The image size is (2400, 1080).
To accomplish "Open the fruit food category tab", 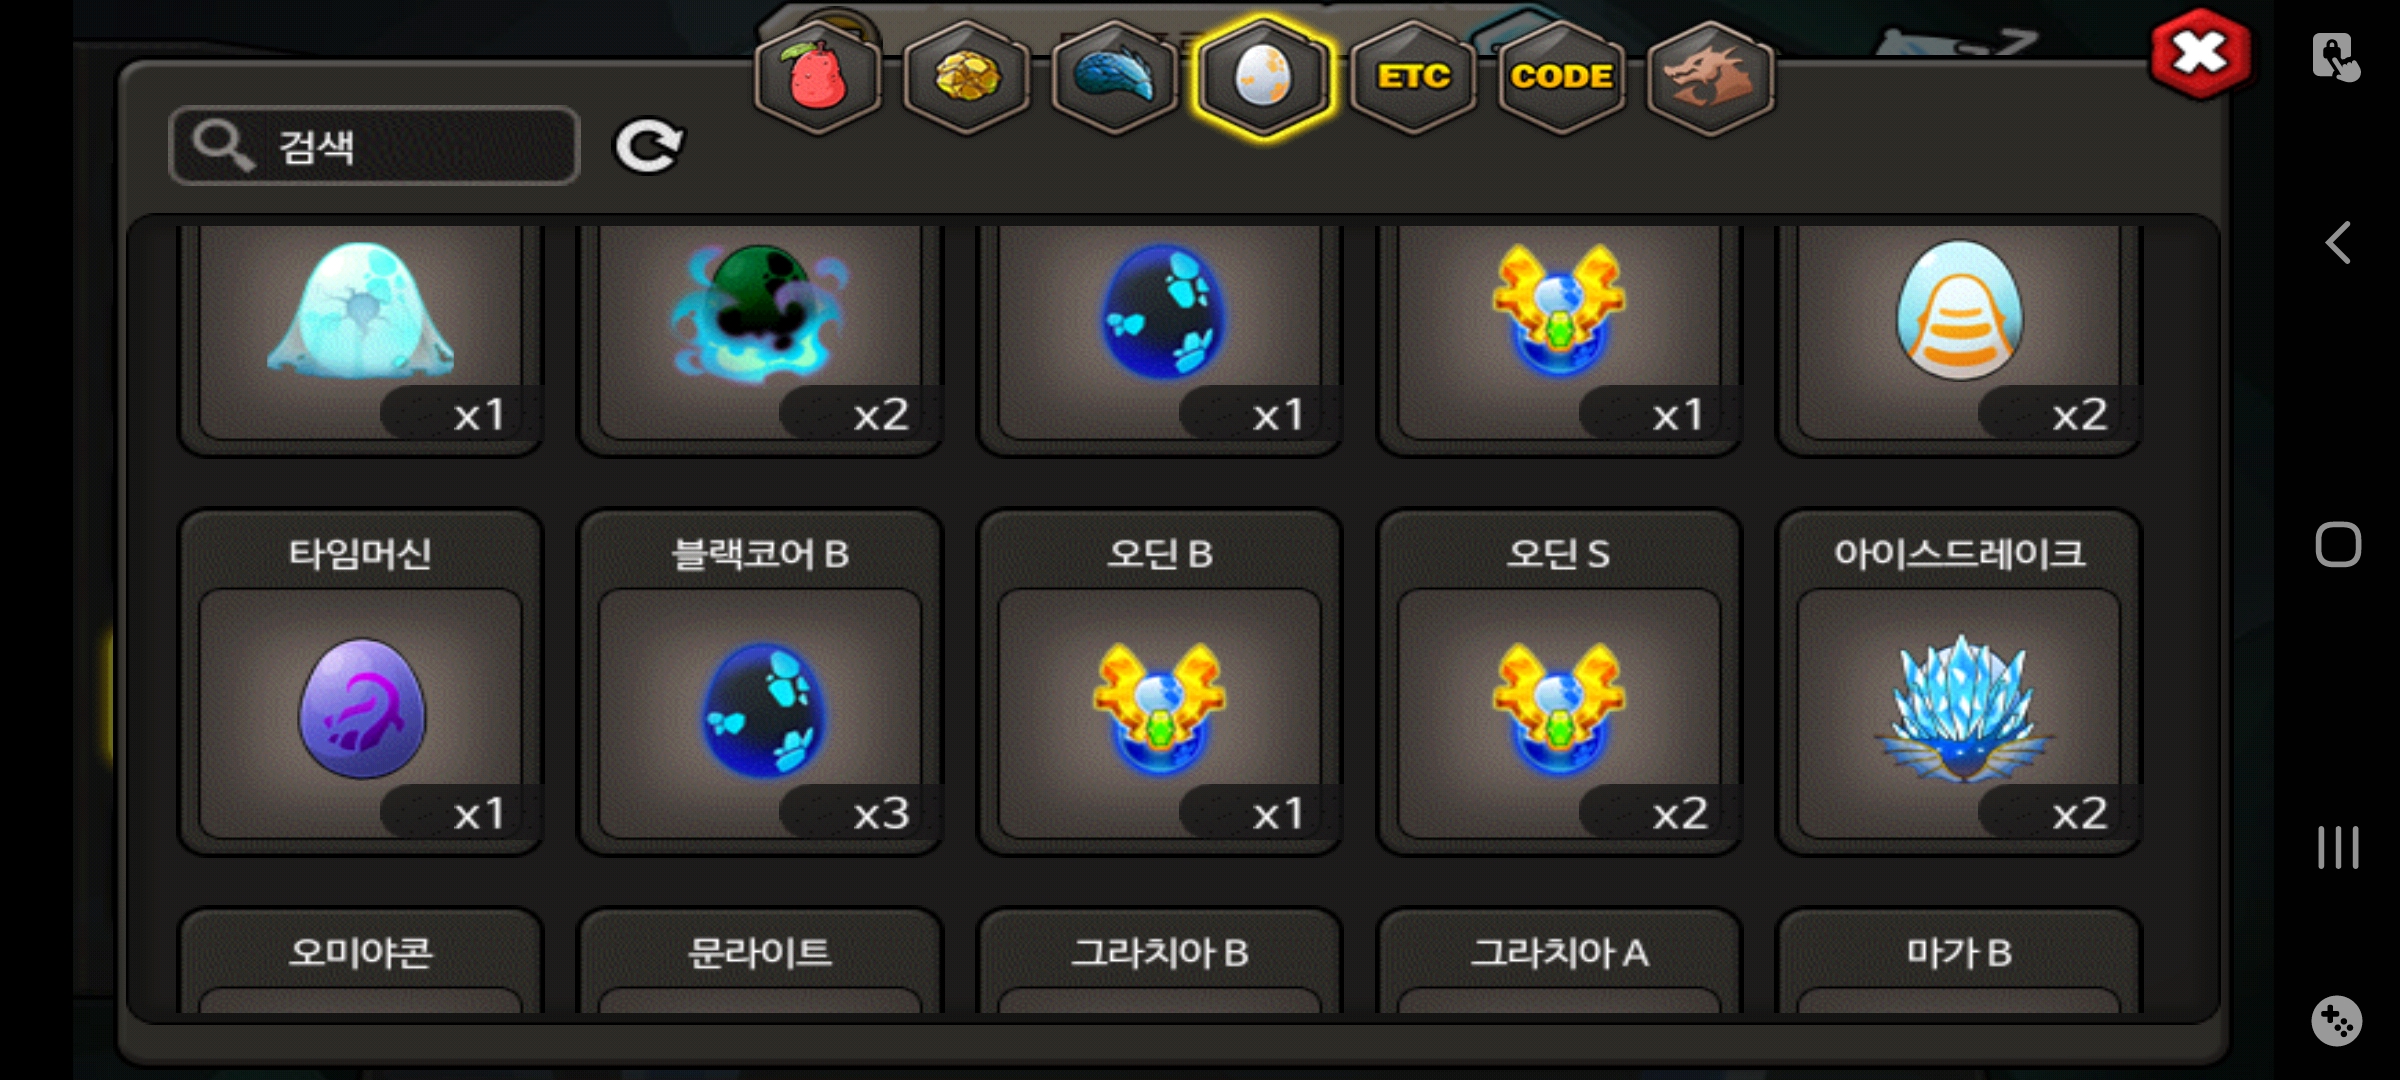I will tap(818, 77).
